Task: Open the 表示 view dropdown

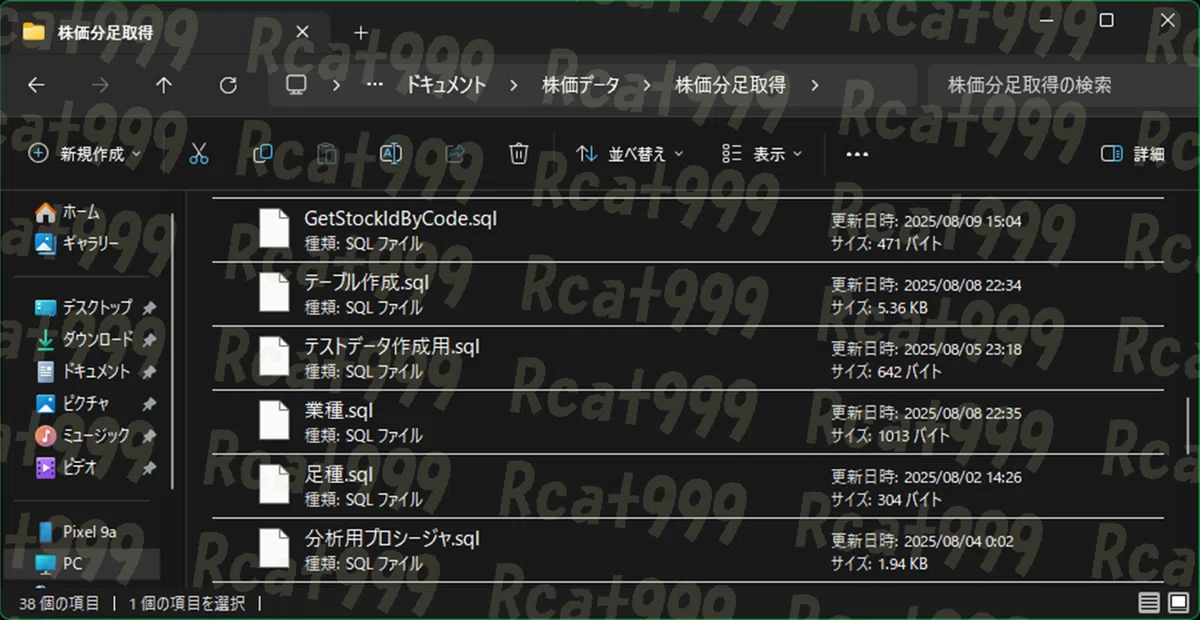Action: (x=762, y=154)
